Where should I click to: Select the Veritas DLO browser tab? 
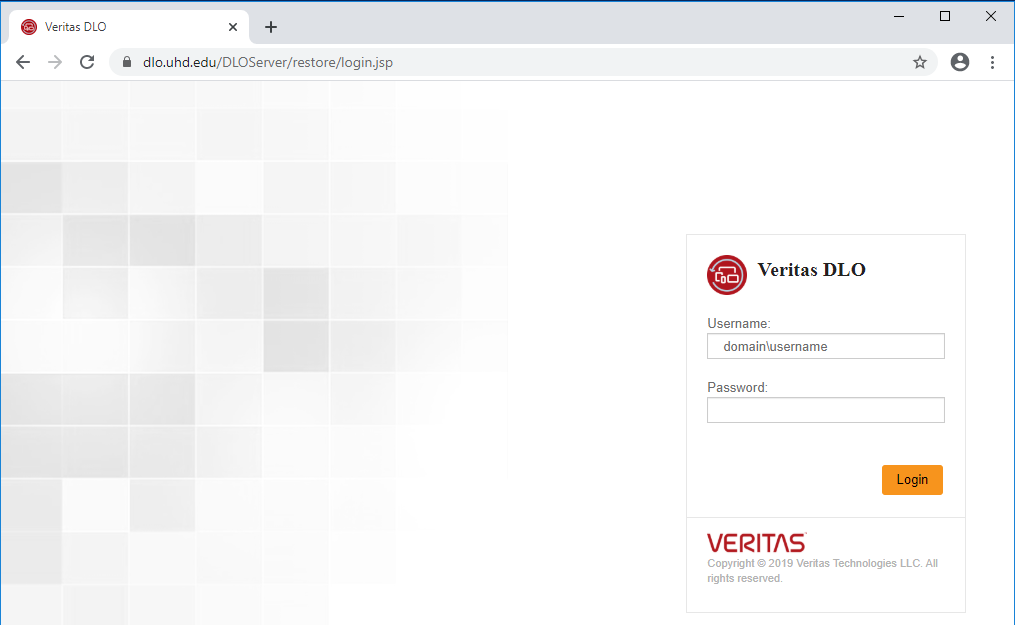point(129,27)
